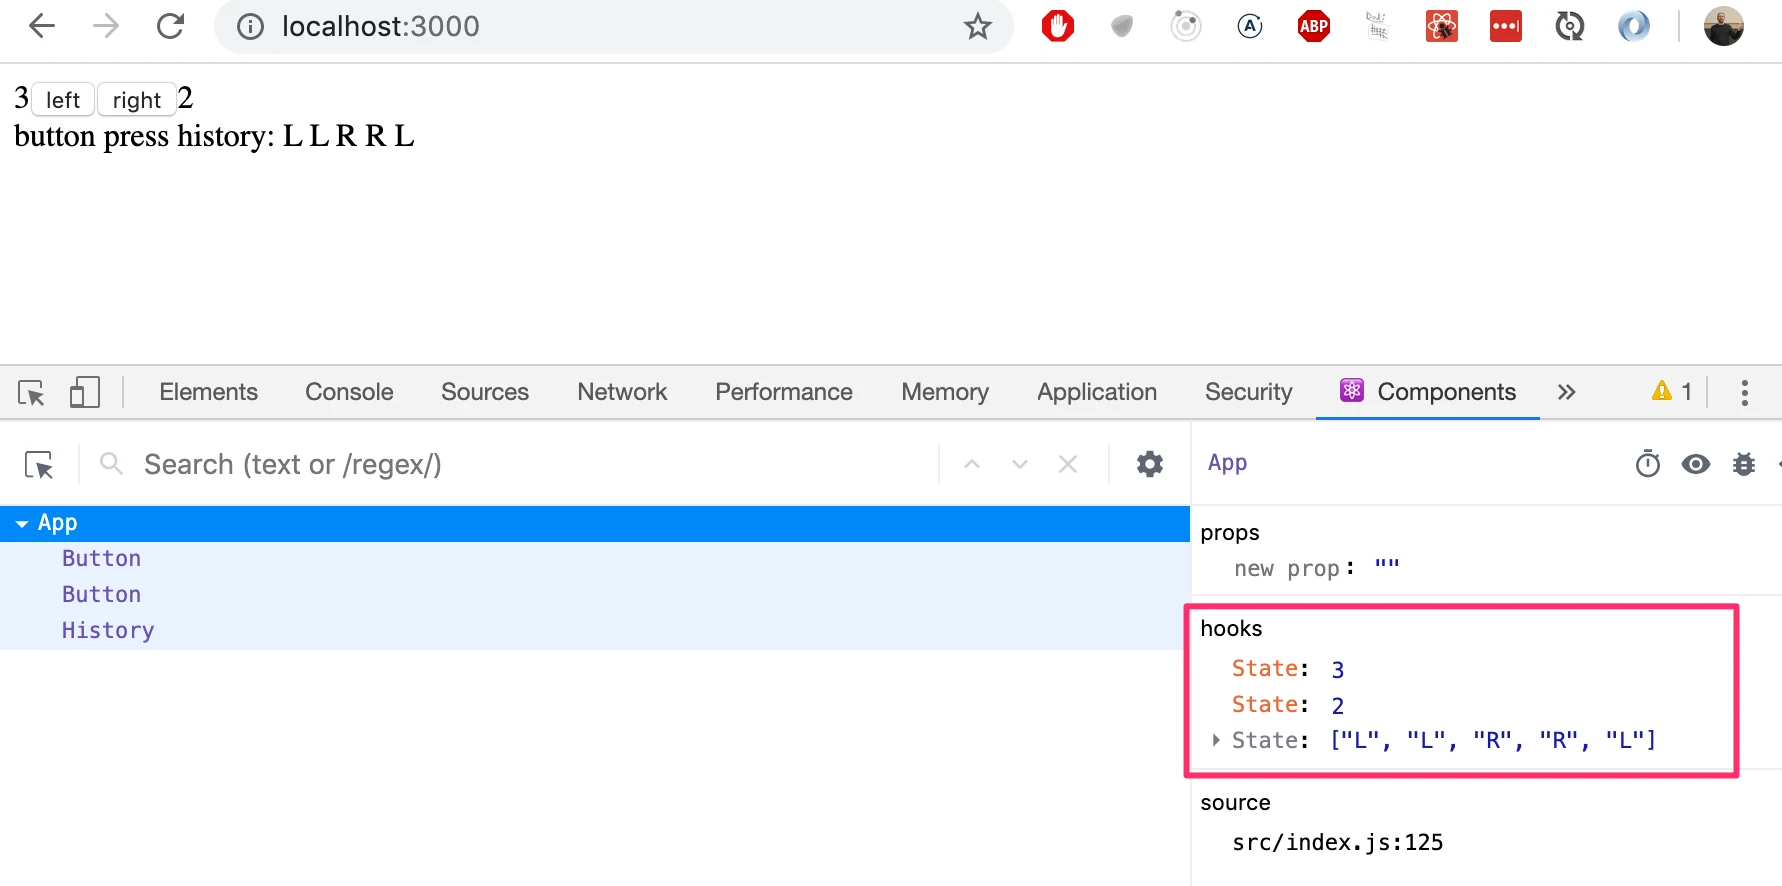Collapse the App component tree node
Image resolution: width=1782 pixels, height=886 pixels.
coord(22,524)
